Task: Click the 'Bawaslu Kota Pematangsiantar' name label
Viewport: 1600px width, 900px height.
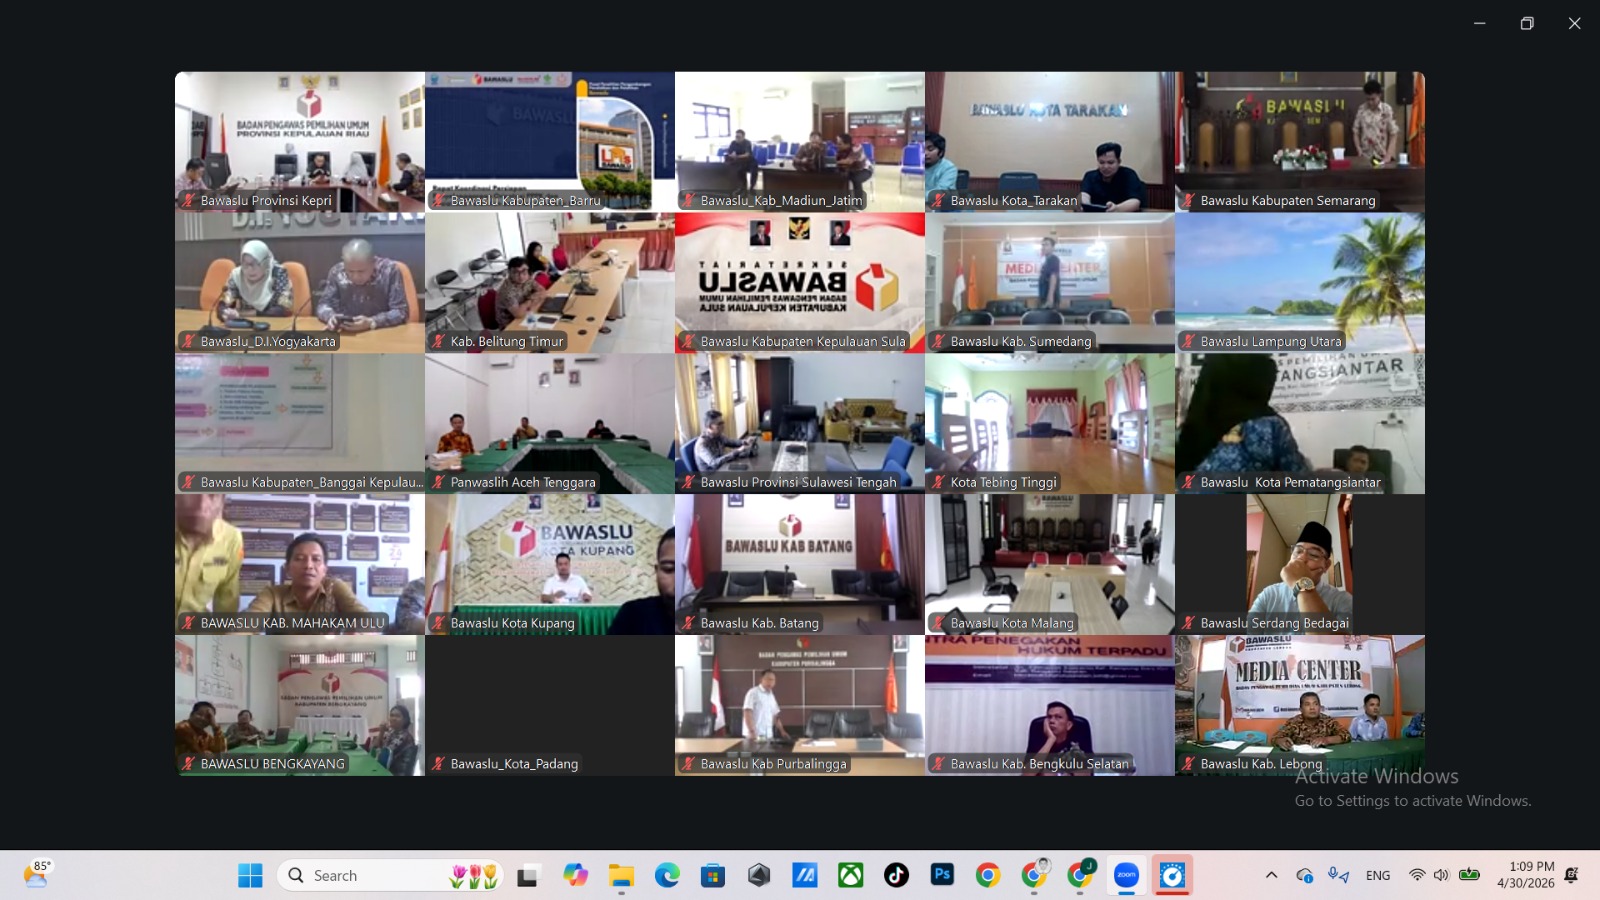Action: click(1291, 482)
